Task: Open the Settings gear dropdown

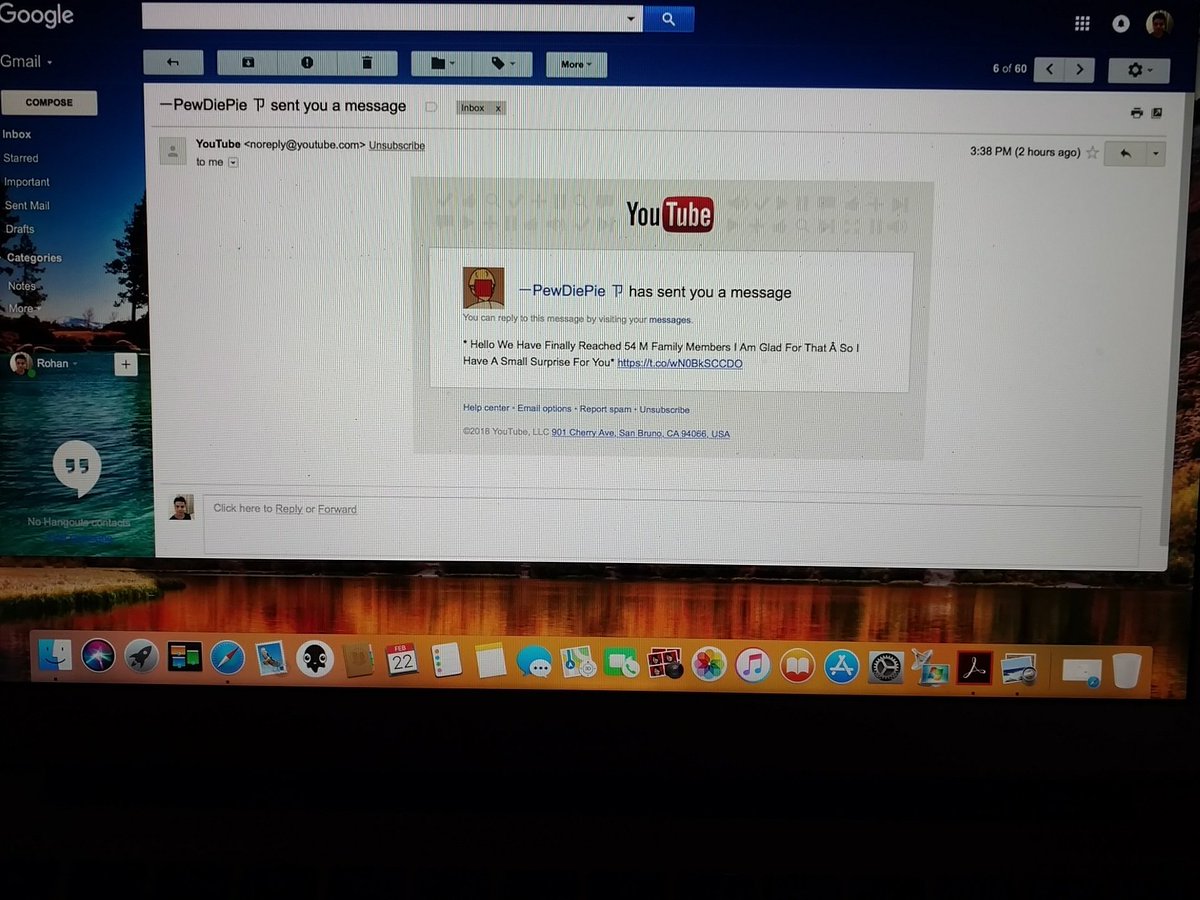Action: 1139,70
